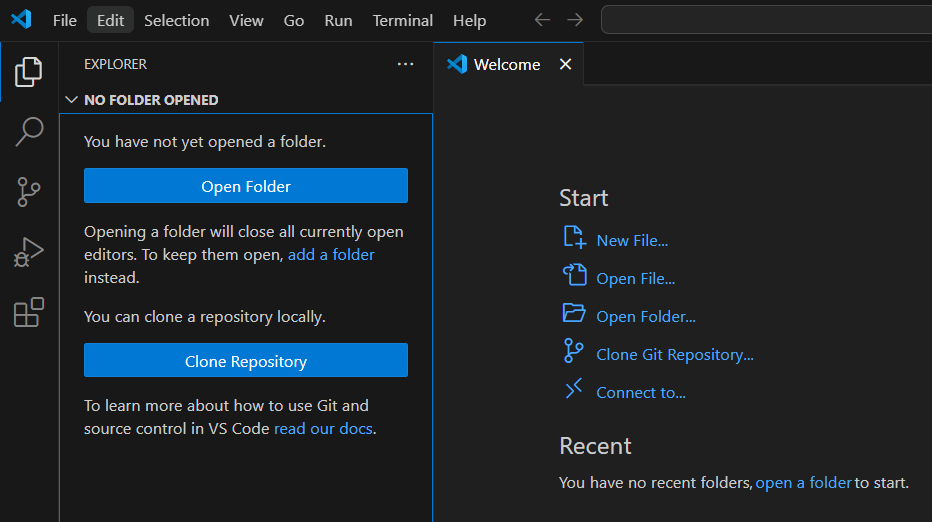This screenshot has height=522, width=932.
Task: Open the View menu
Action: click(246, 20)
